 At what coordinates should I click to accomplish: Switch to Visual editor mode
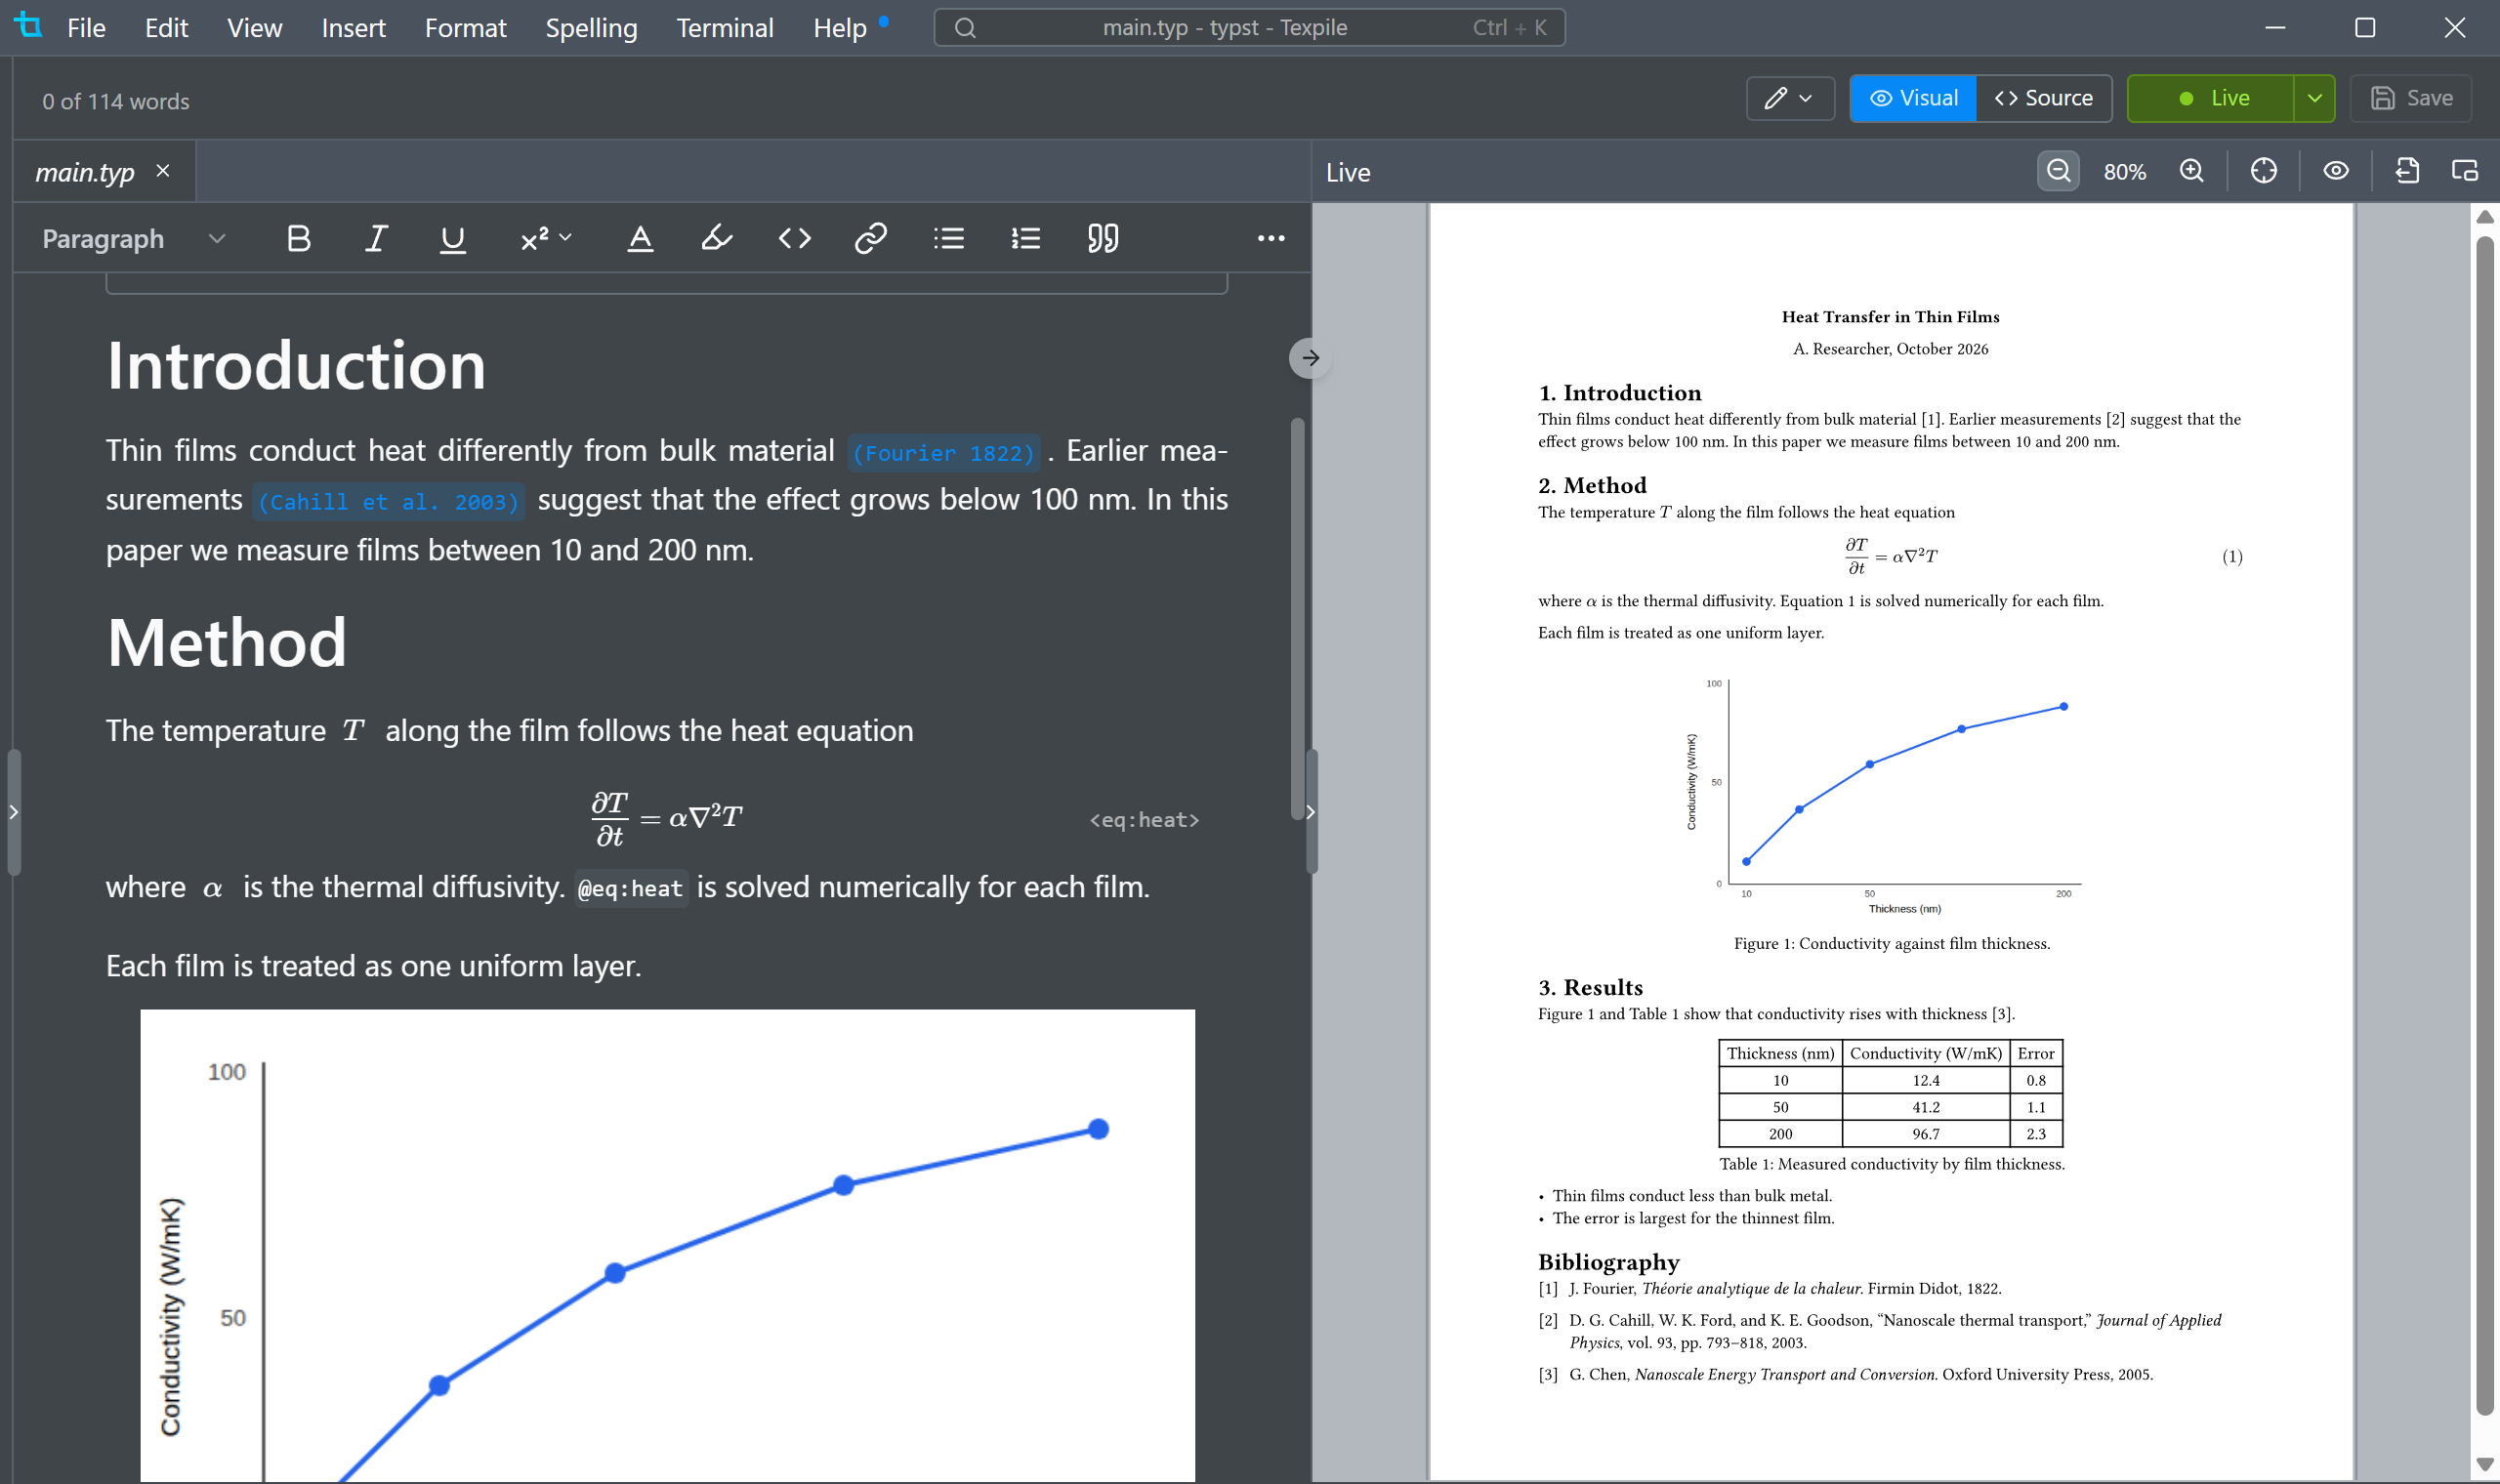(x=1913, y=98)
